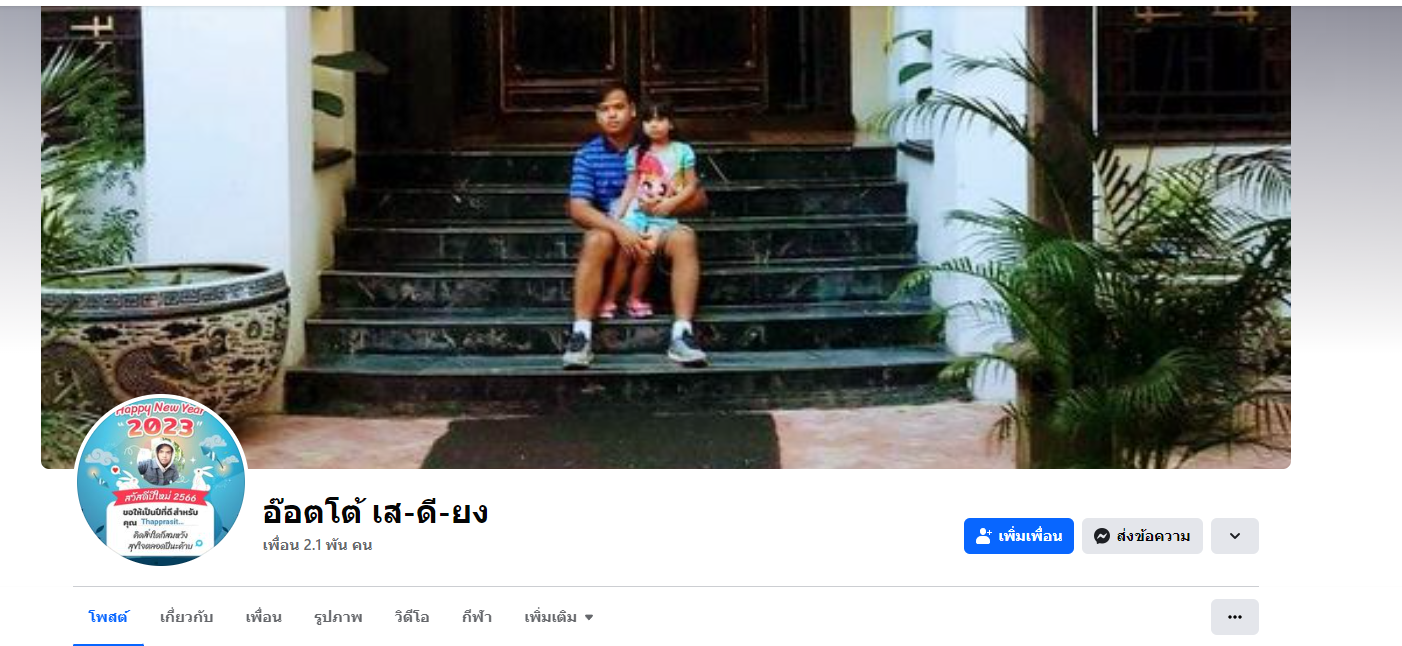Go to the รูปภาพ tab
Viewport: 1402px width, 646px height.
[338, 617]
